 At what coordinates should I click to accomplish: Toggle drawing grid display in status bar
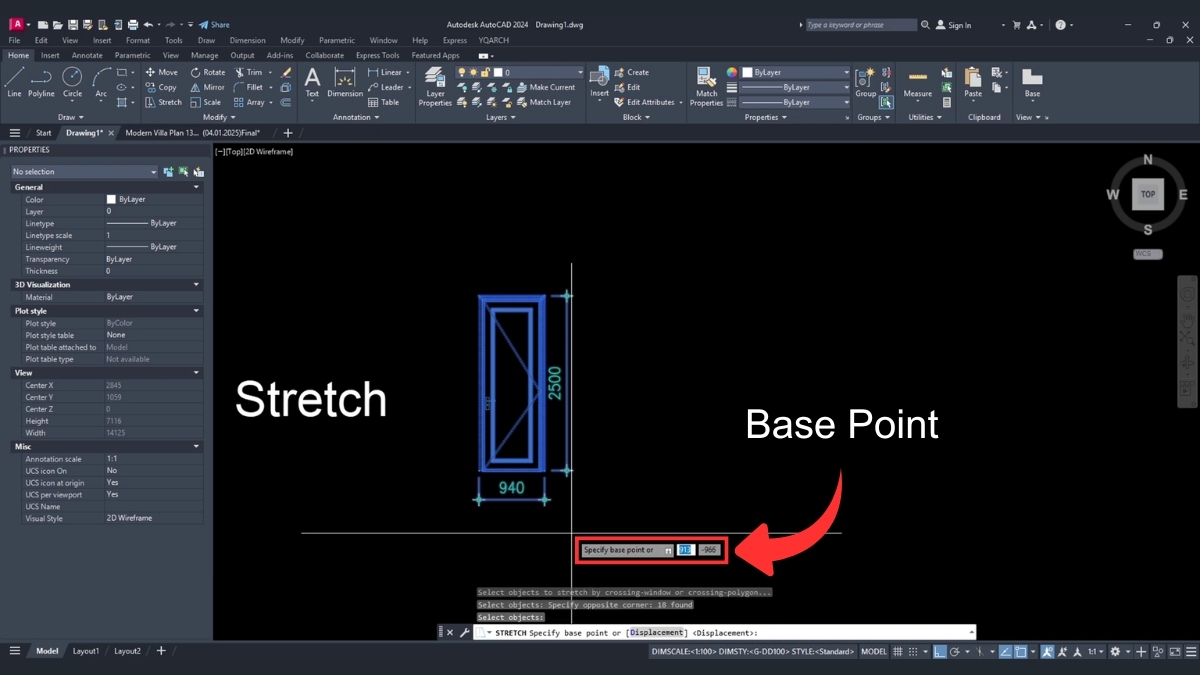[897, 651]
